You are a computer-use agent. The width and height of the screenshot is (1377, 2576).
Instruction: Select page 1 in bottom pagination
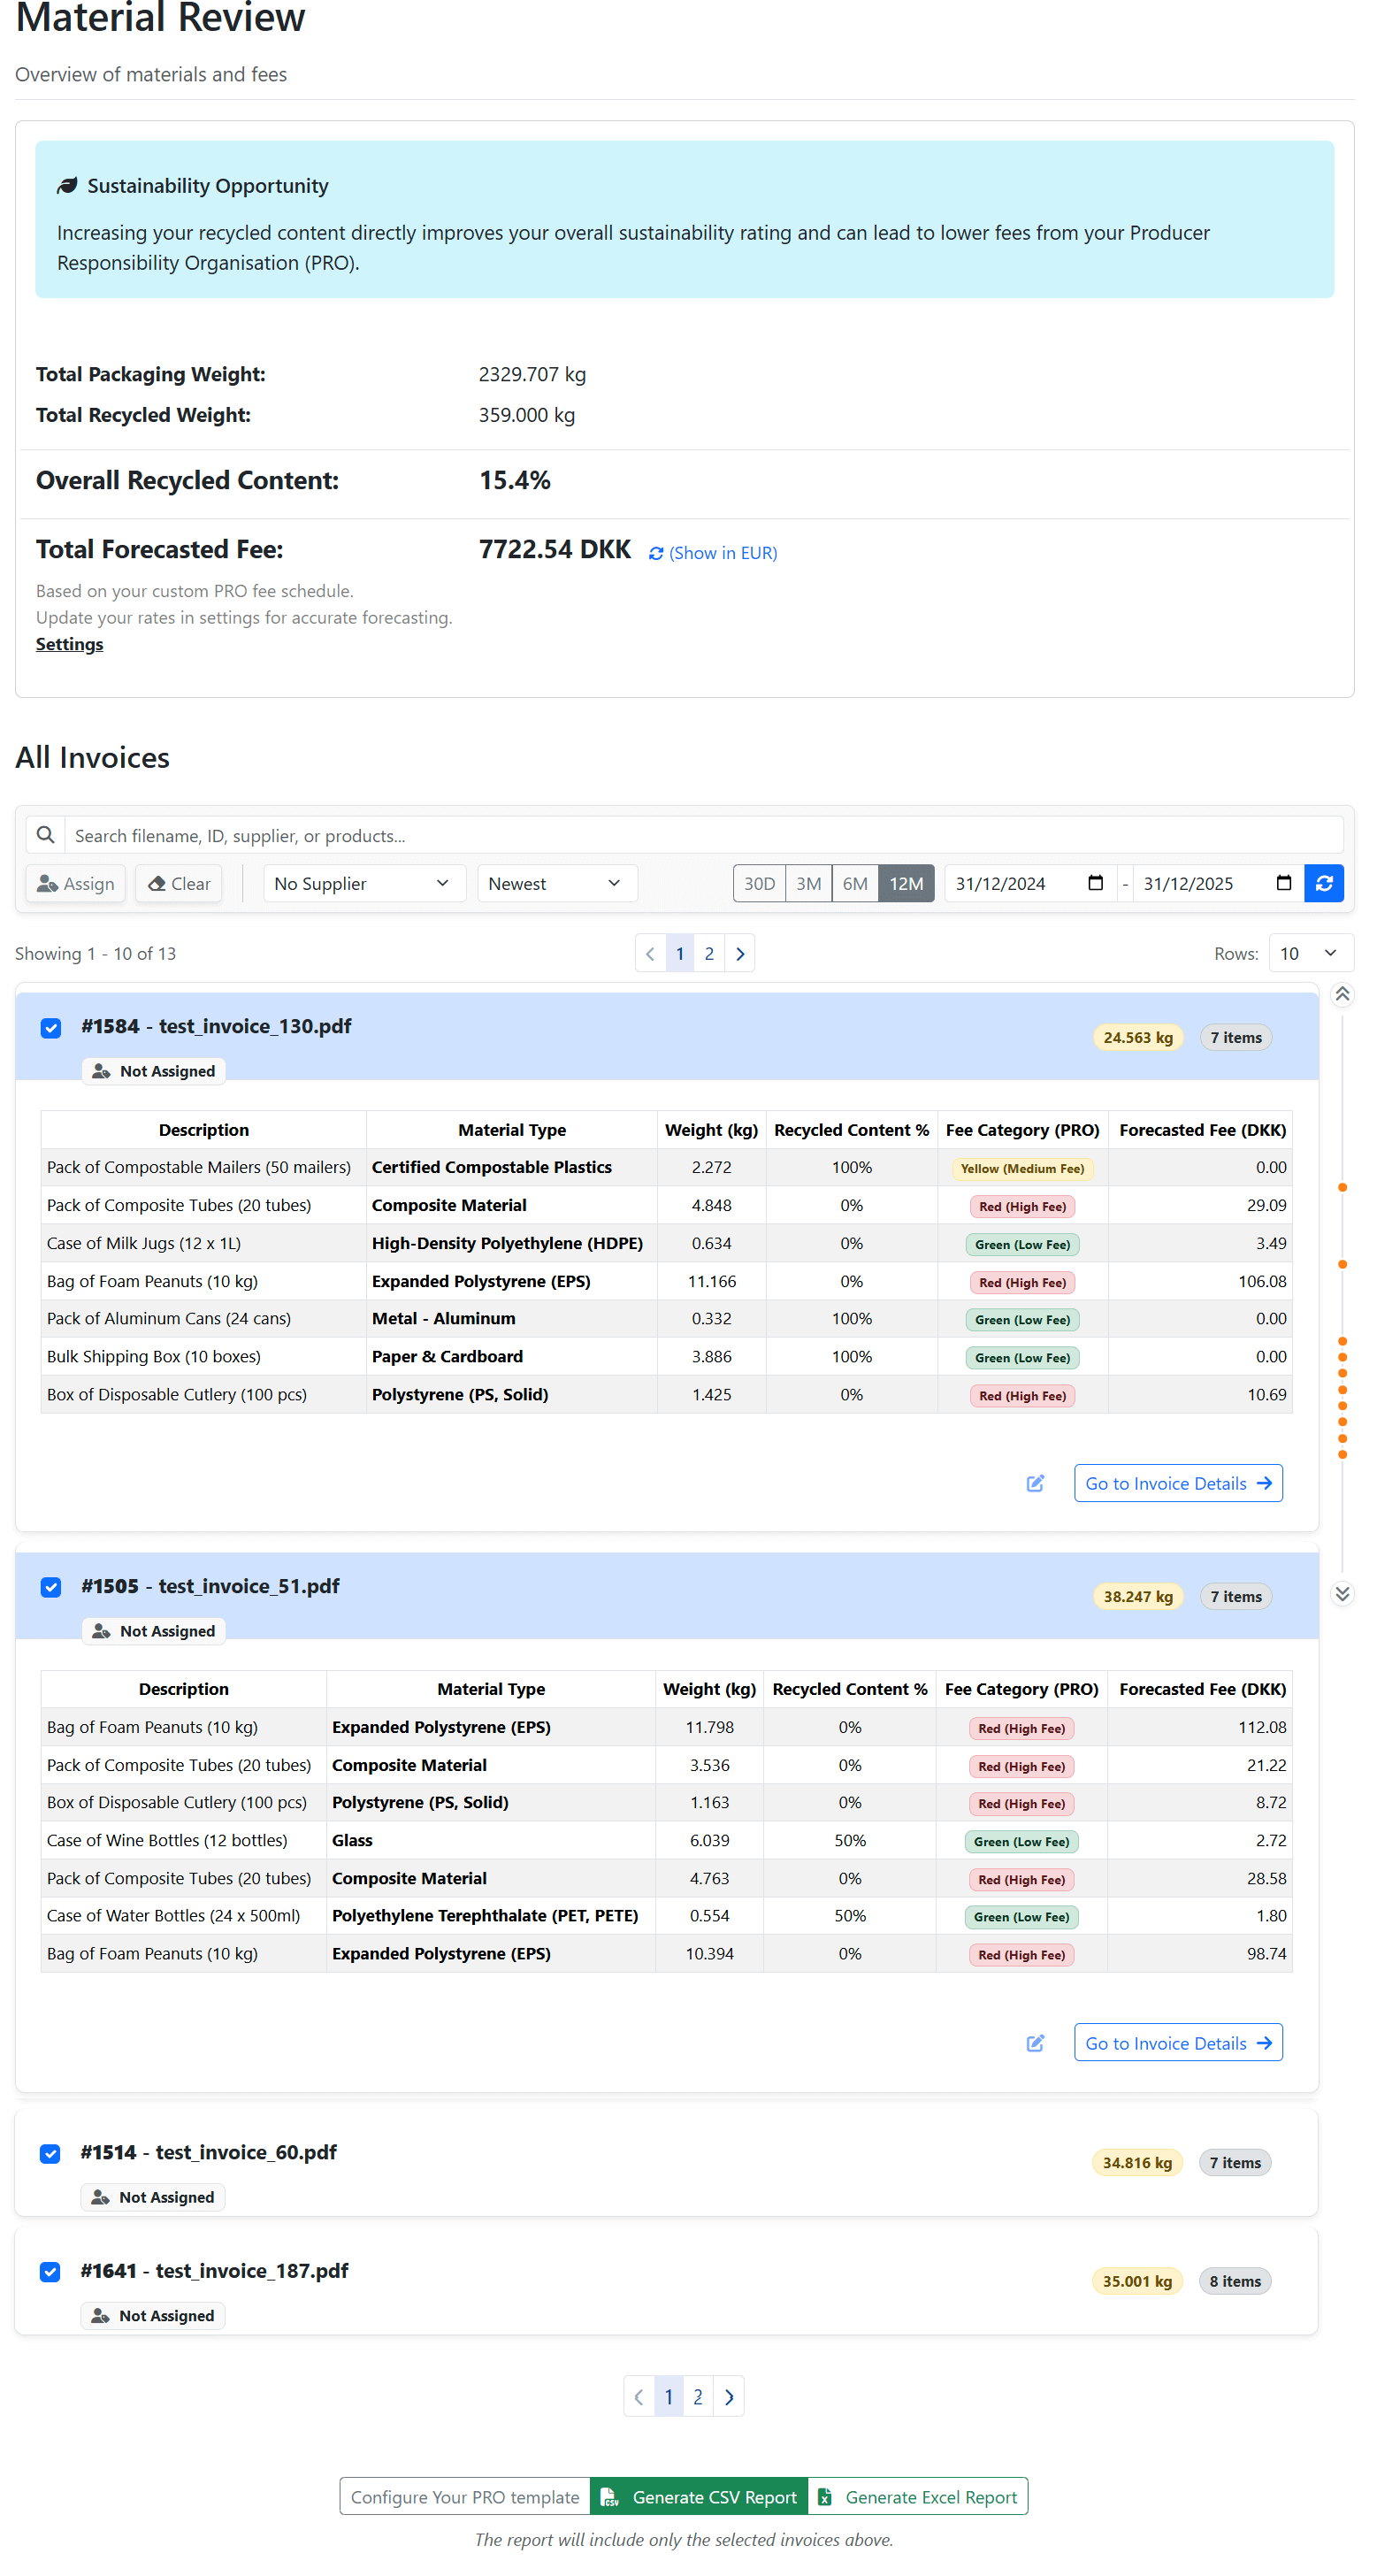click(669, 2397)
